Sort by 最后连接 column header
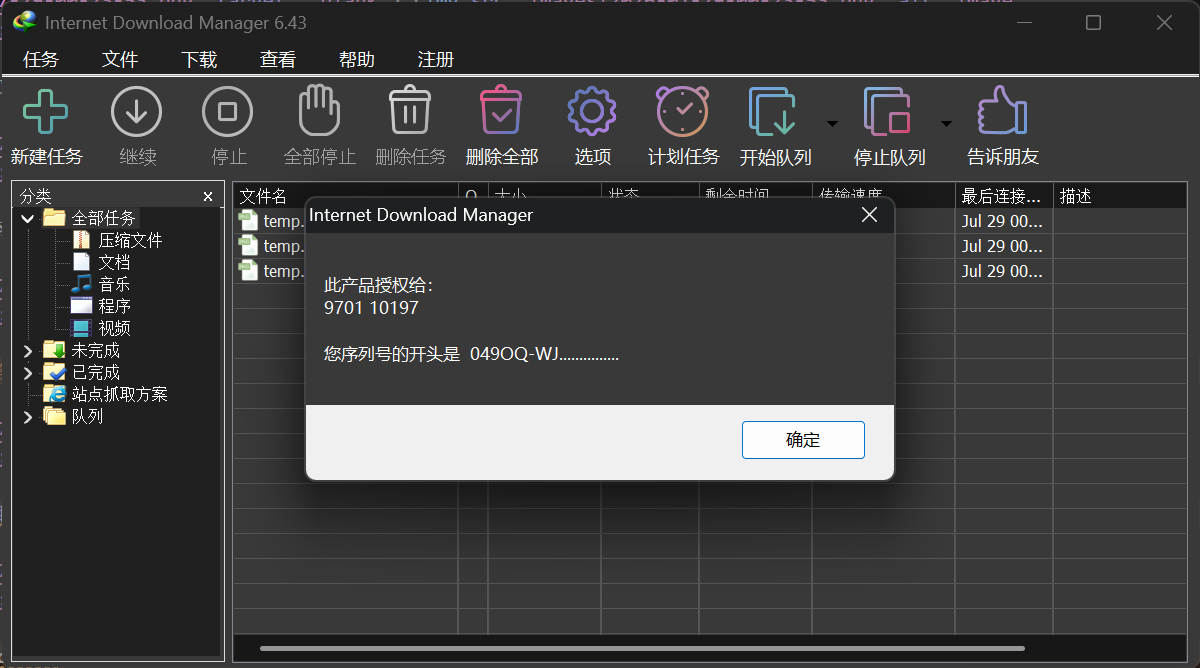 [x=1004, y=196]
